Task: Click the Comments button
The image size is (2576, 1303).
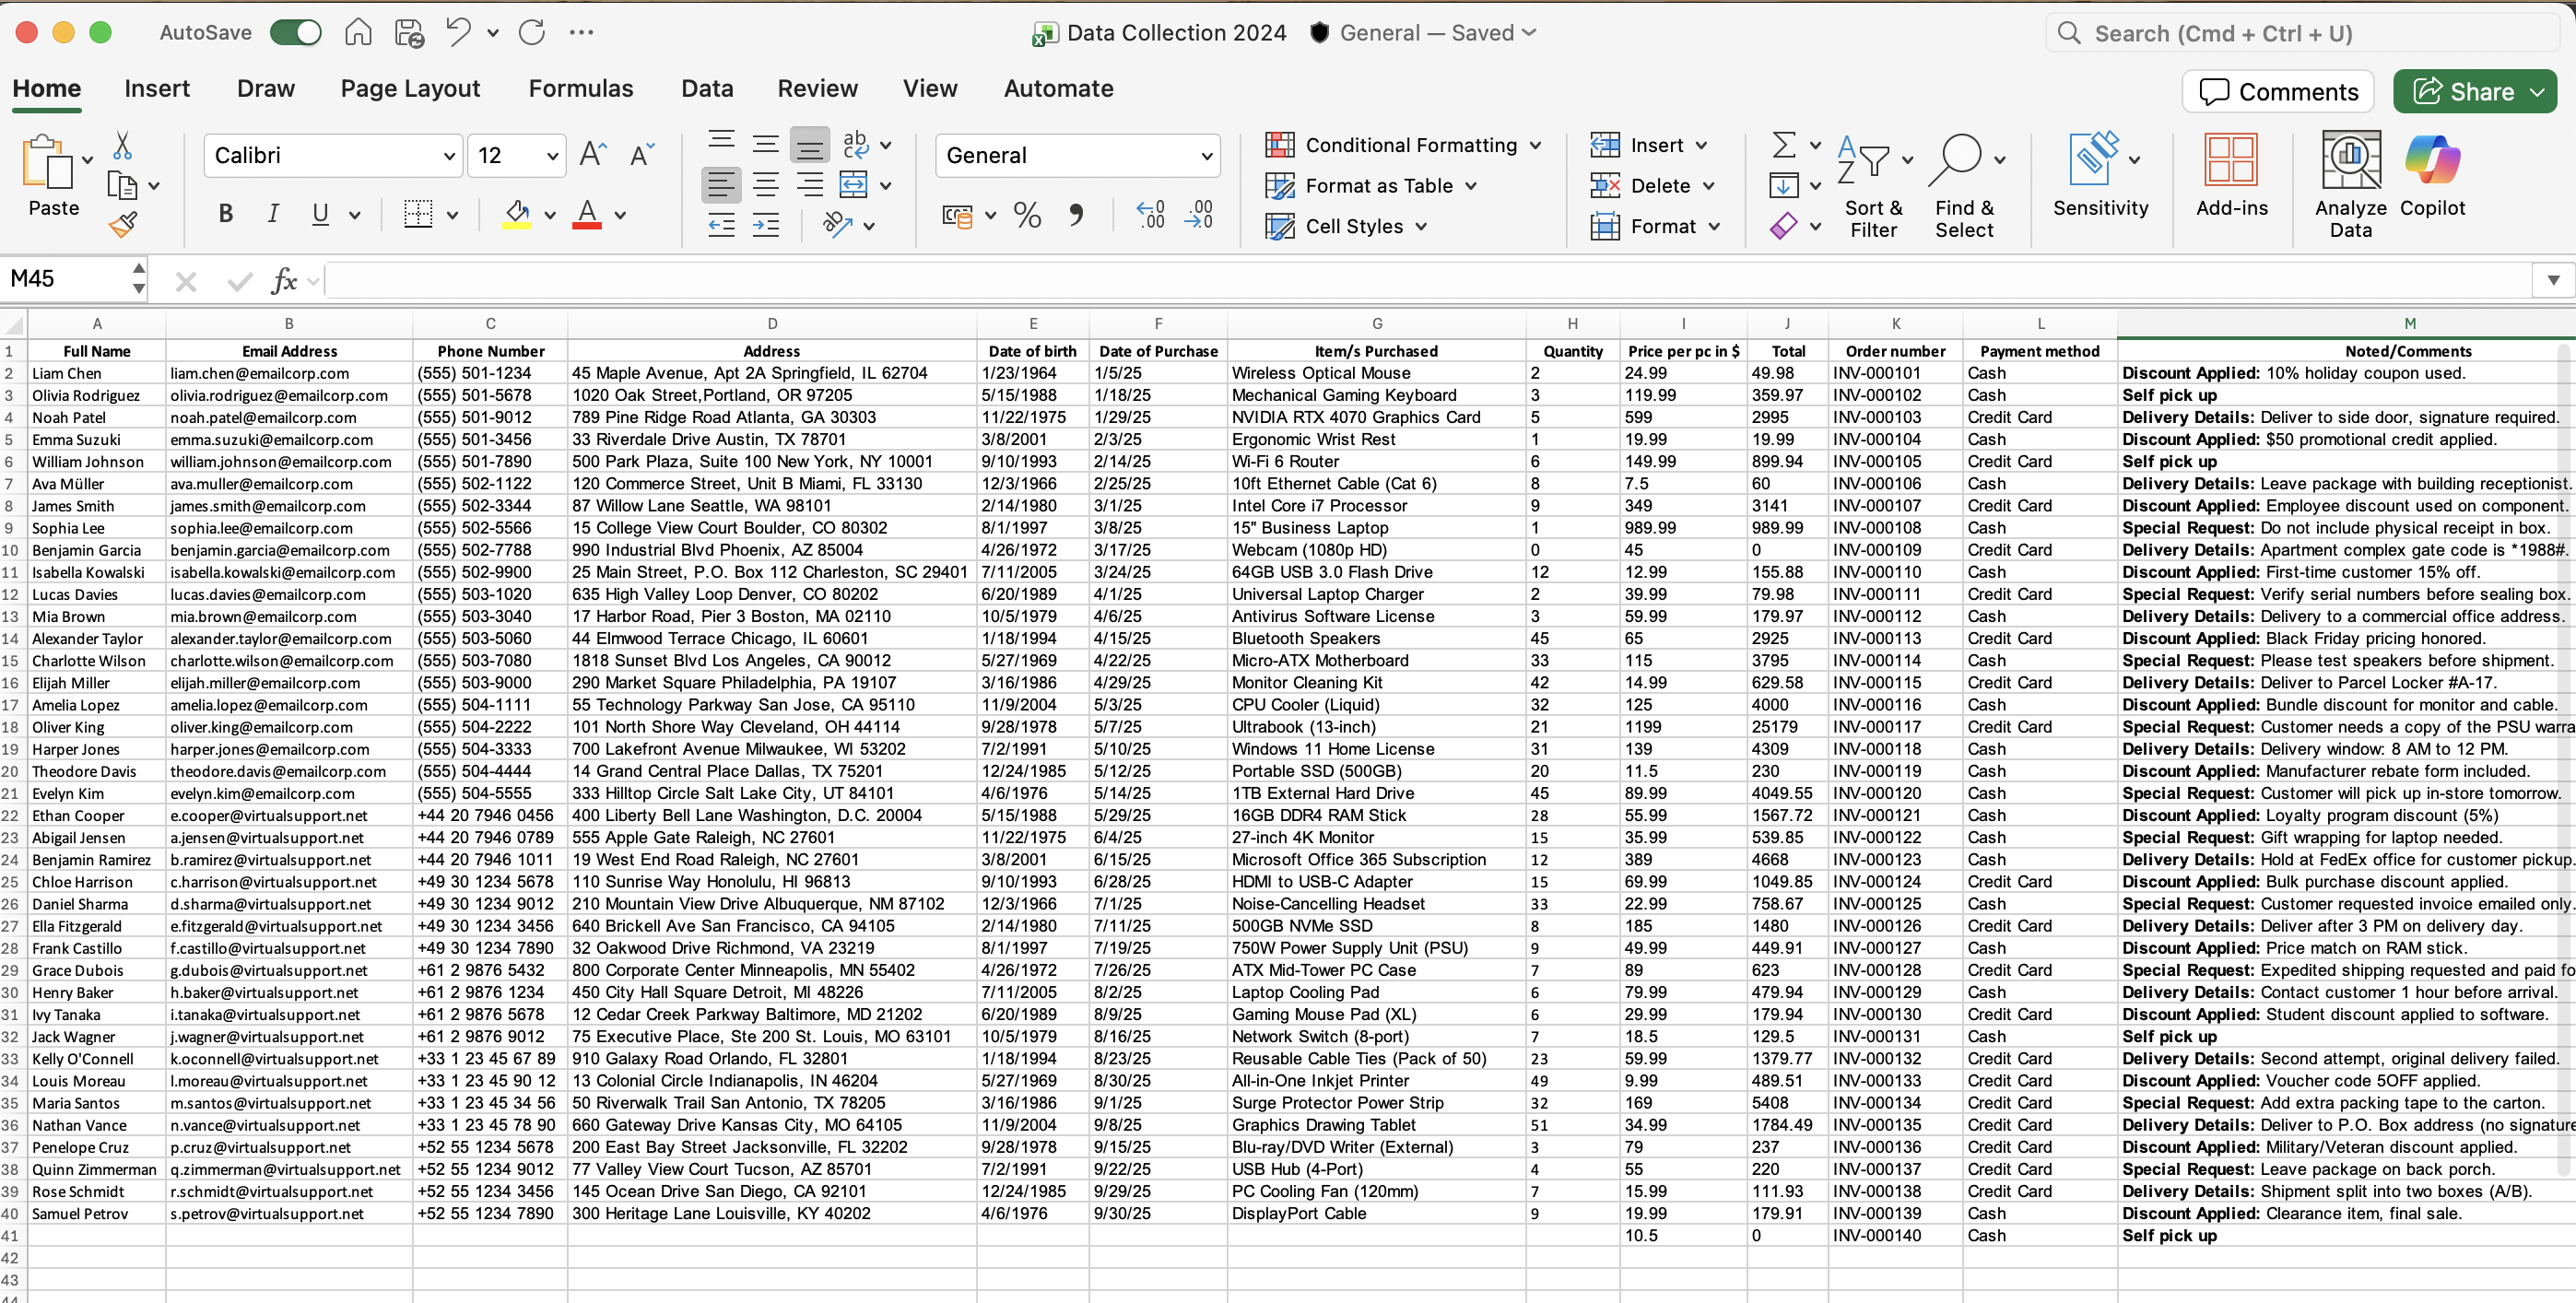Action: click(x=2277, y=92)
